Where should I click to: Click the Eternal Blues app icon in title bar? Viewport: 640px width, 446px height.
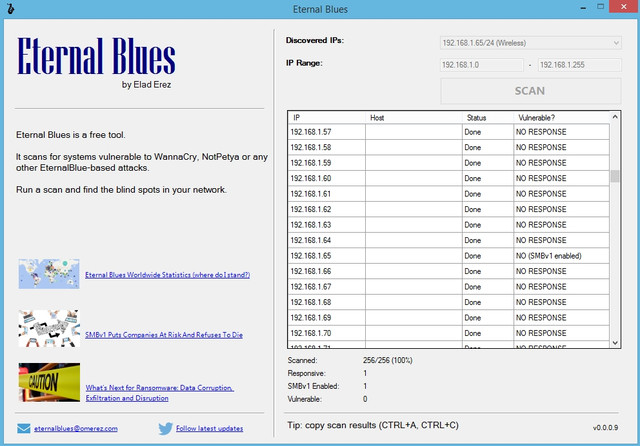[11, 9]
